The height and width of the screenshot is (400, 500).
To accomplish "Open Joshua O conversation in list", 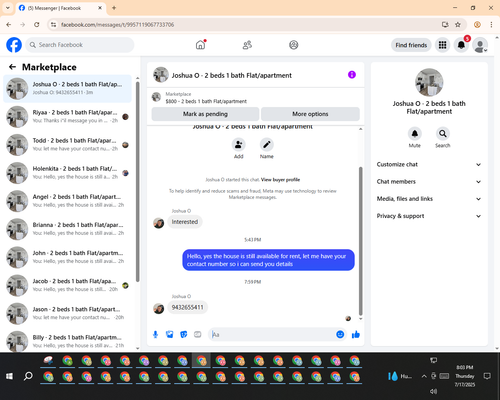I will click(67, 88).
